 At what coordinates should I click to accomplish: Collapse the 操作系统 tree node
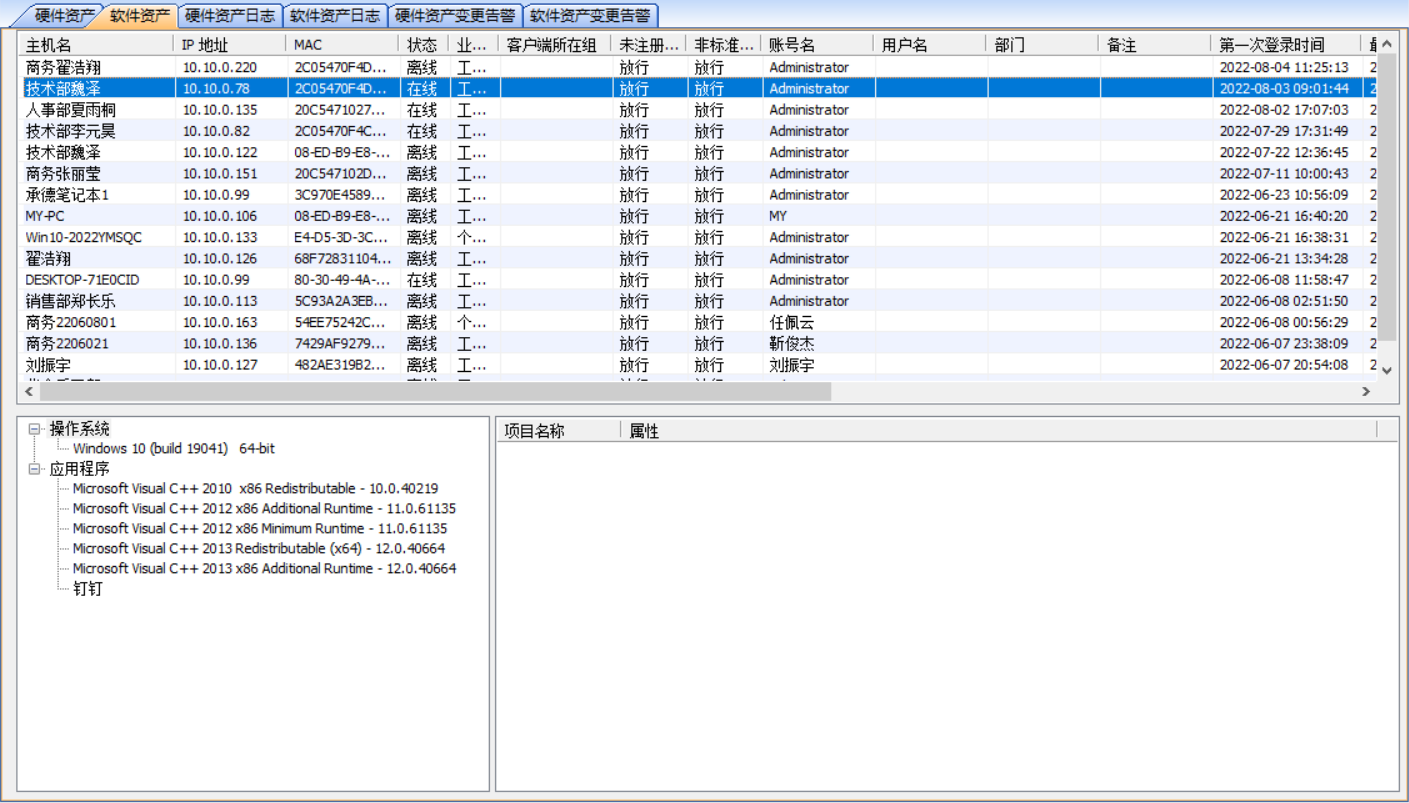tap(35, 429)
